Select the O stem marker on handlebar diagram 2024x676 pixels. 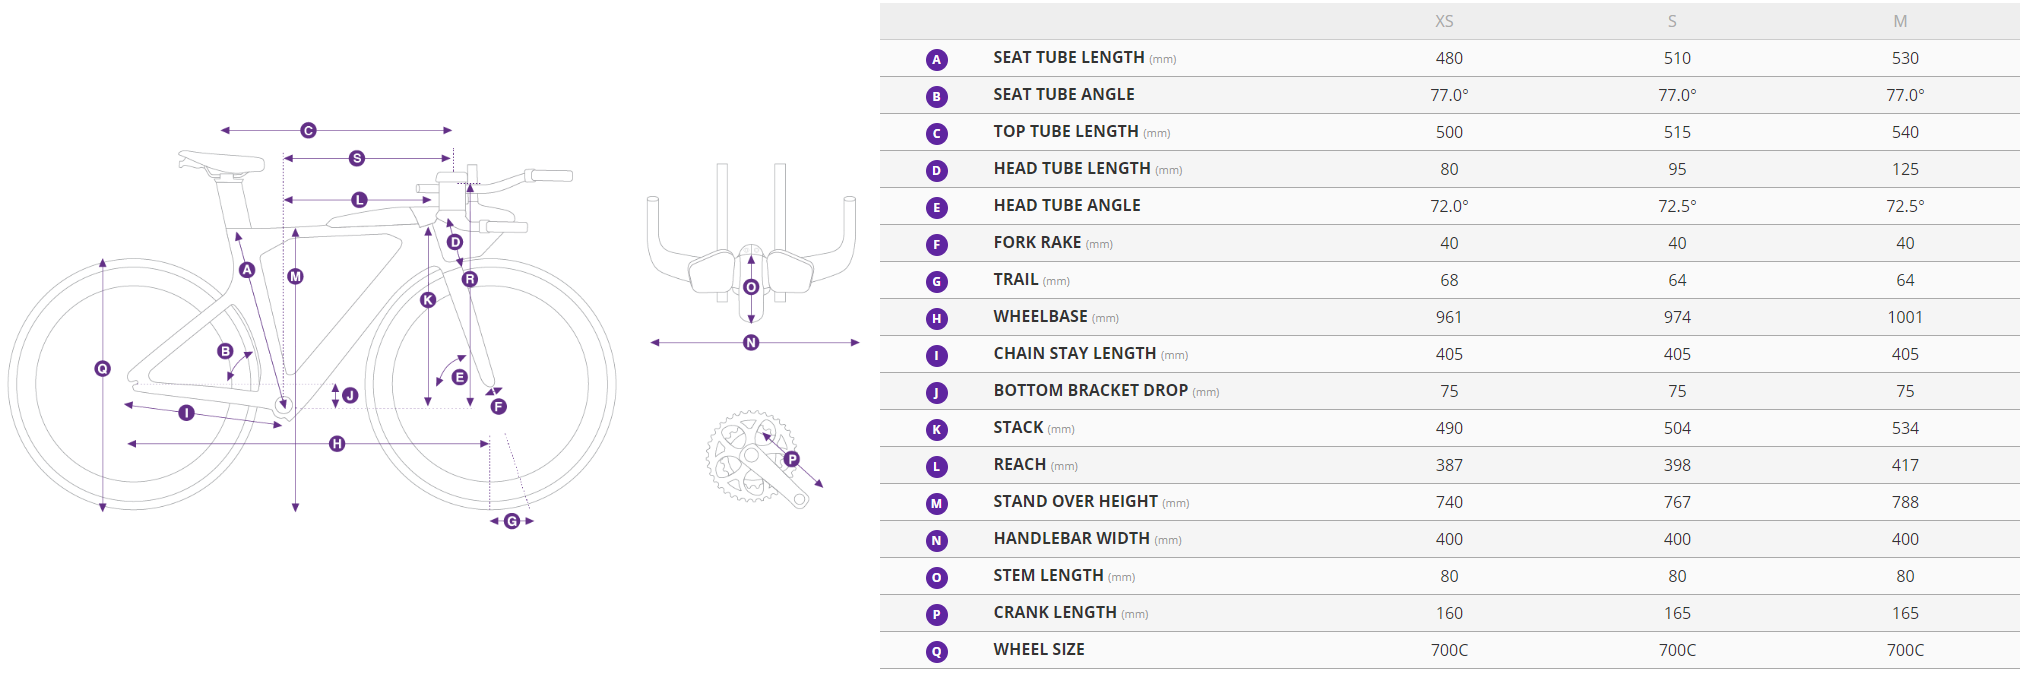pos(751,287)
